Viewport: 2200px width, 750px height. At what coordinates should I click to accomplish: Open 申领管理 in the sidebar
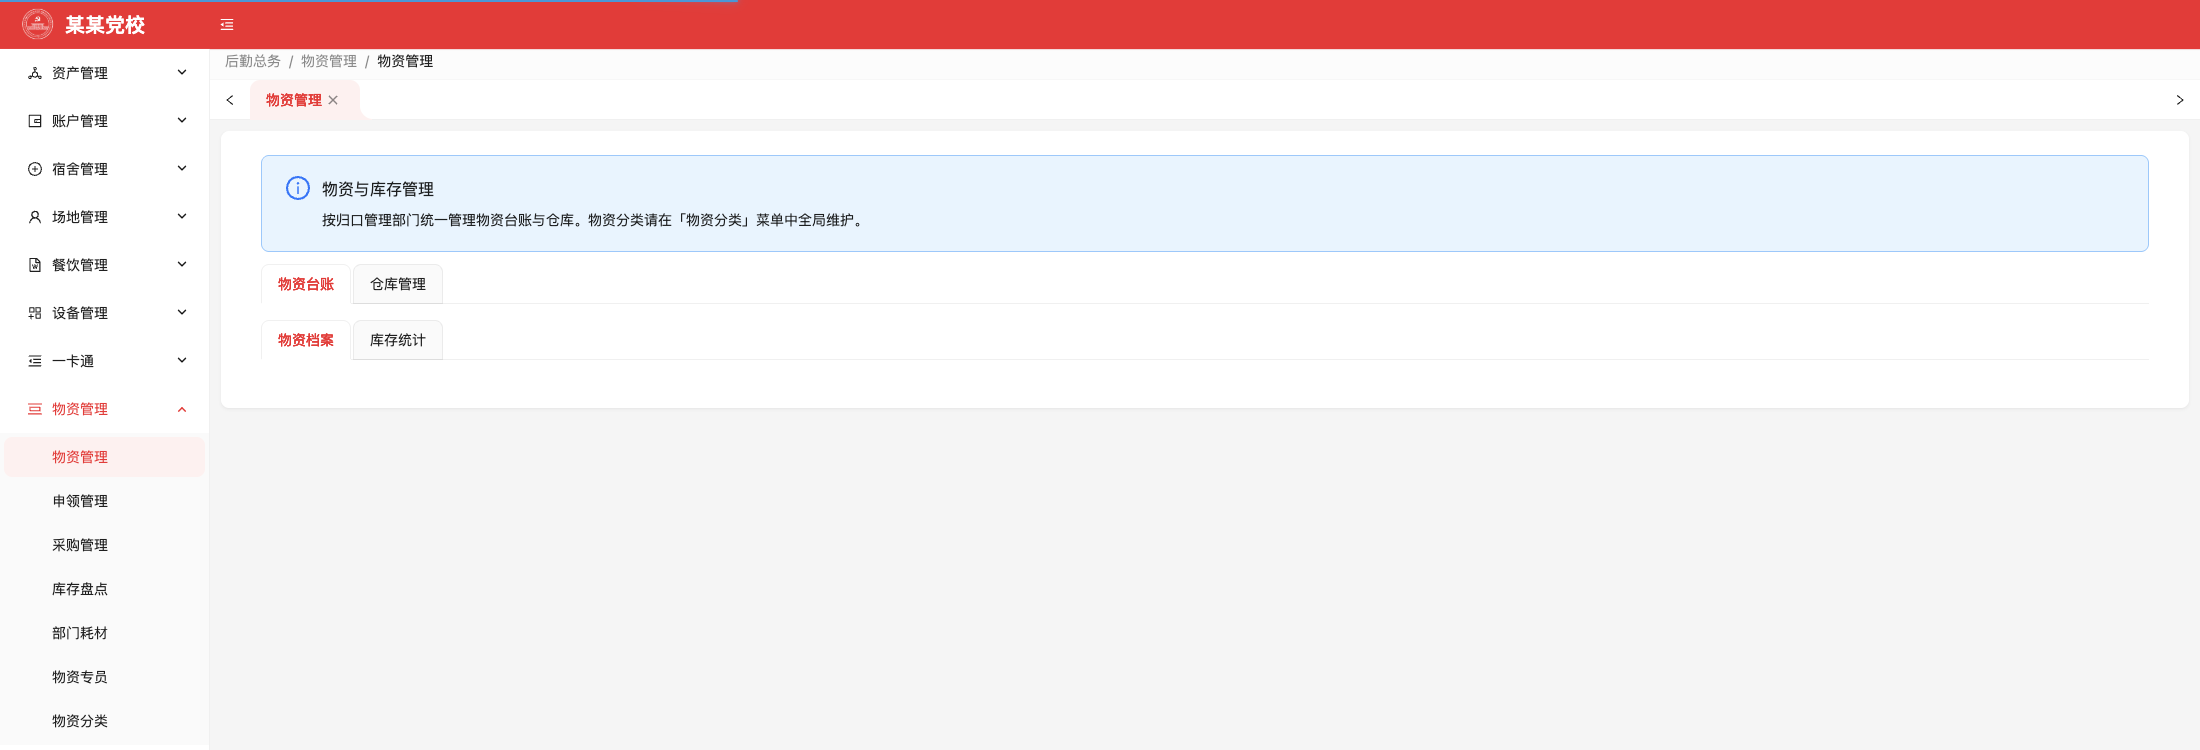point(104,501)
